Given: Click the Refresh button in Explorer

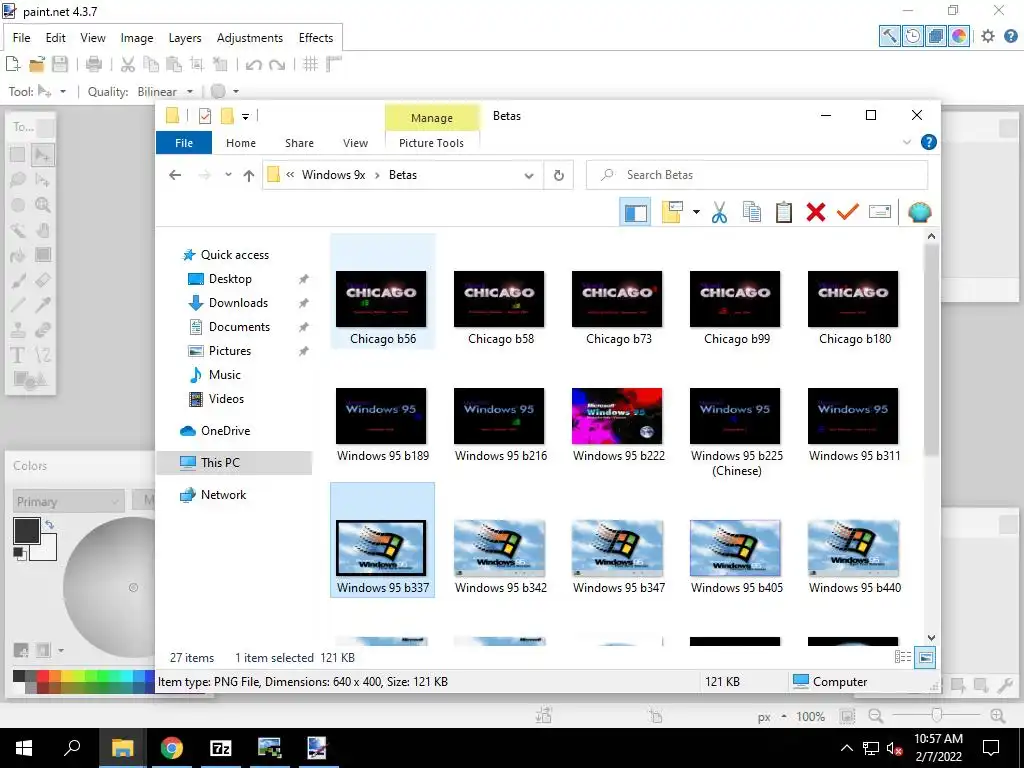Looking at the screenshot, I should (558, 175).
